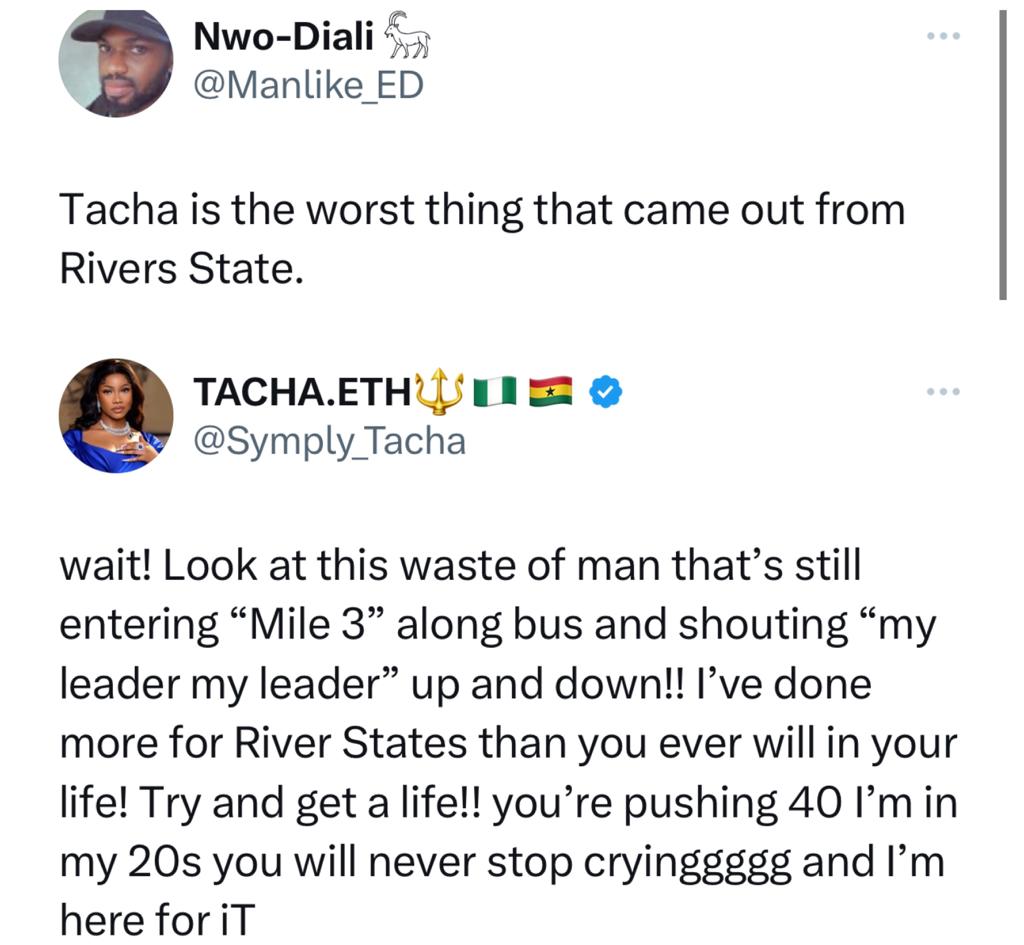Image resolution: width=1024 pixels, height=945 pixels.
Task: Click the goat emoji beside Nwo-Diali
Action: (x=407, y=37)
